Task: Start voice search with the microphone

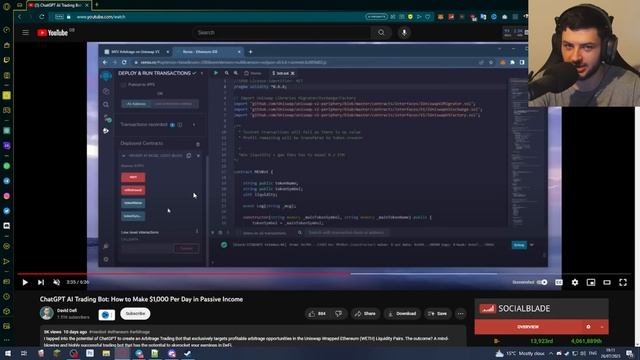Action: click(x=404, y=32)
